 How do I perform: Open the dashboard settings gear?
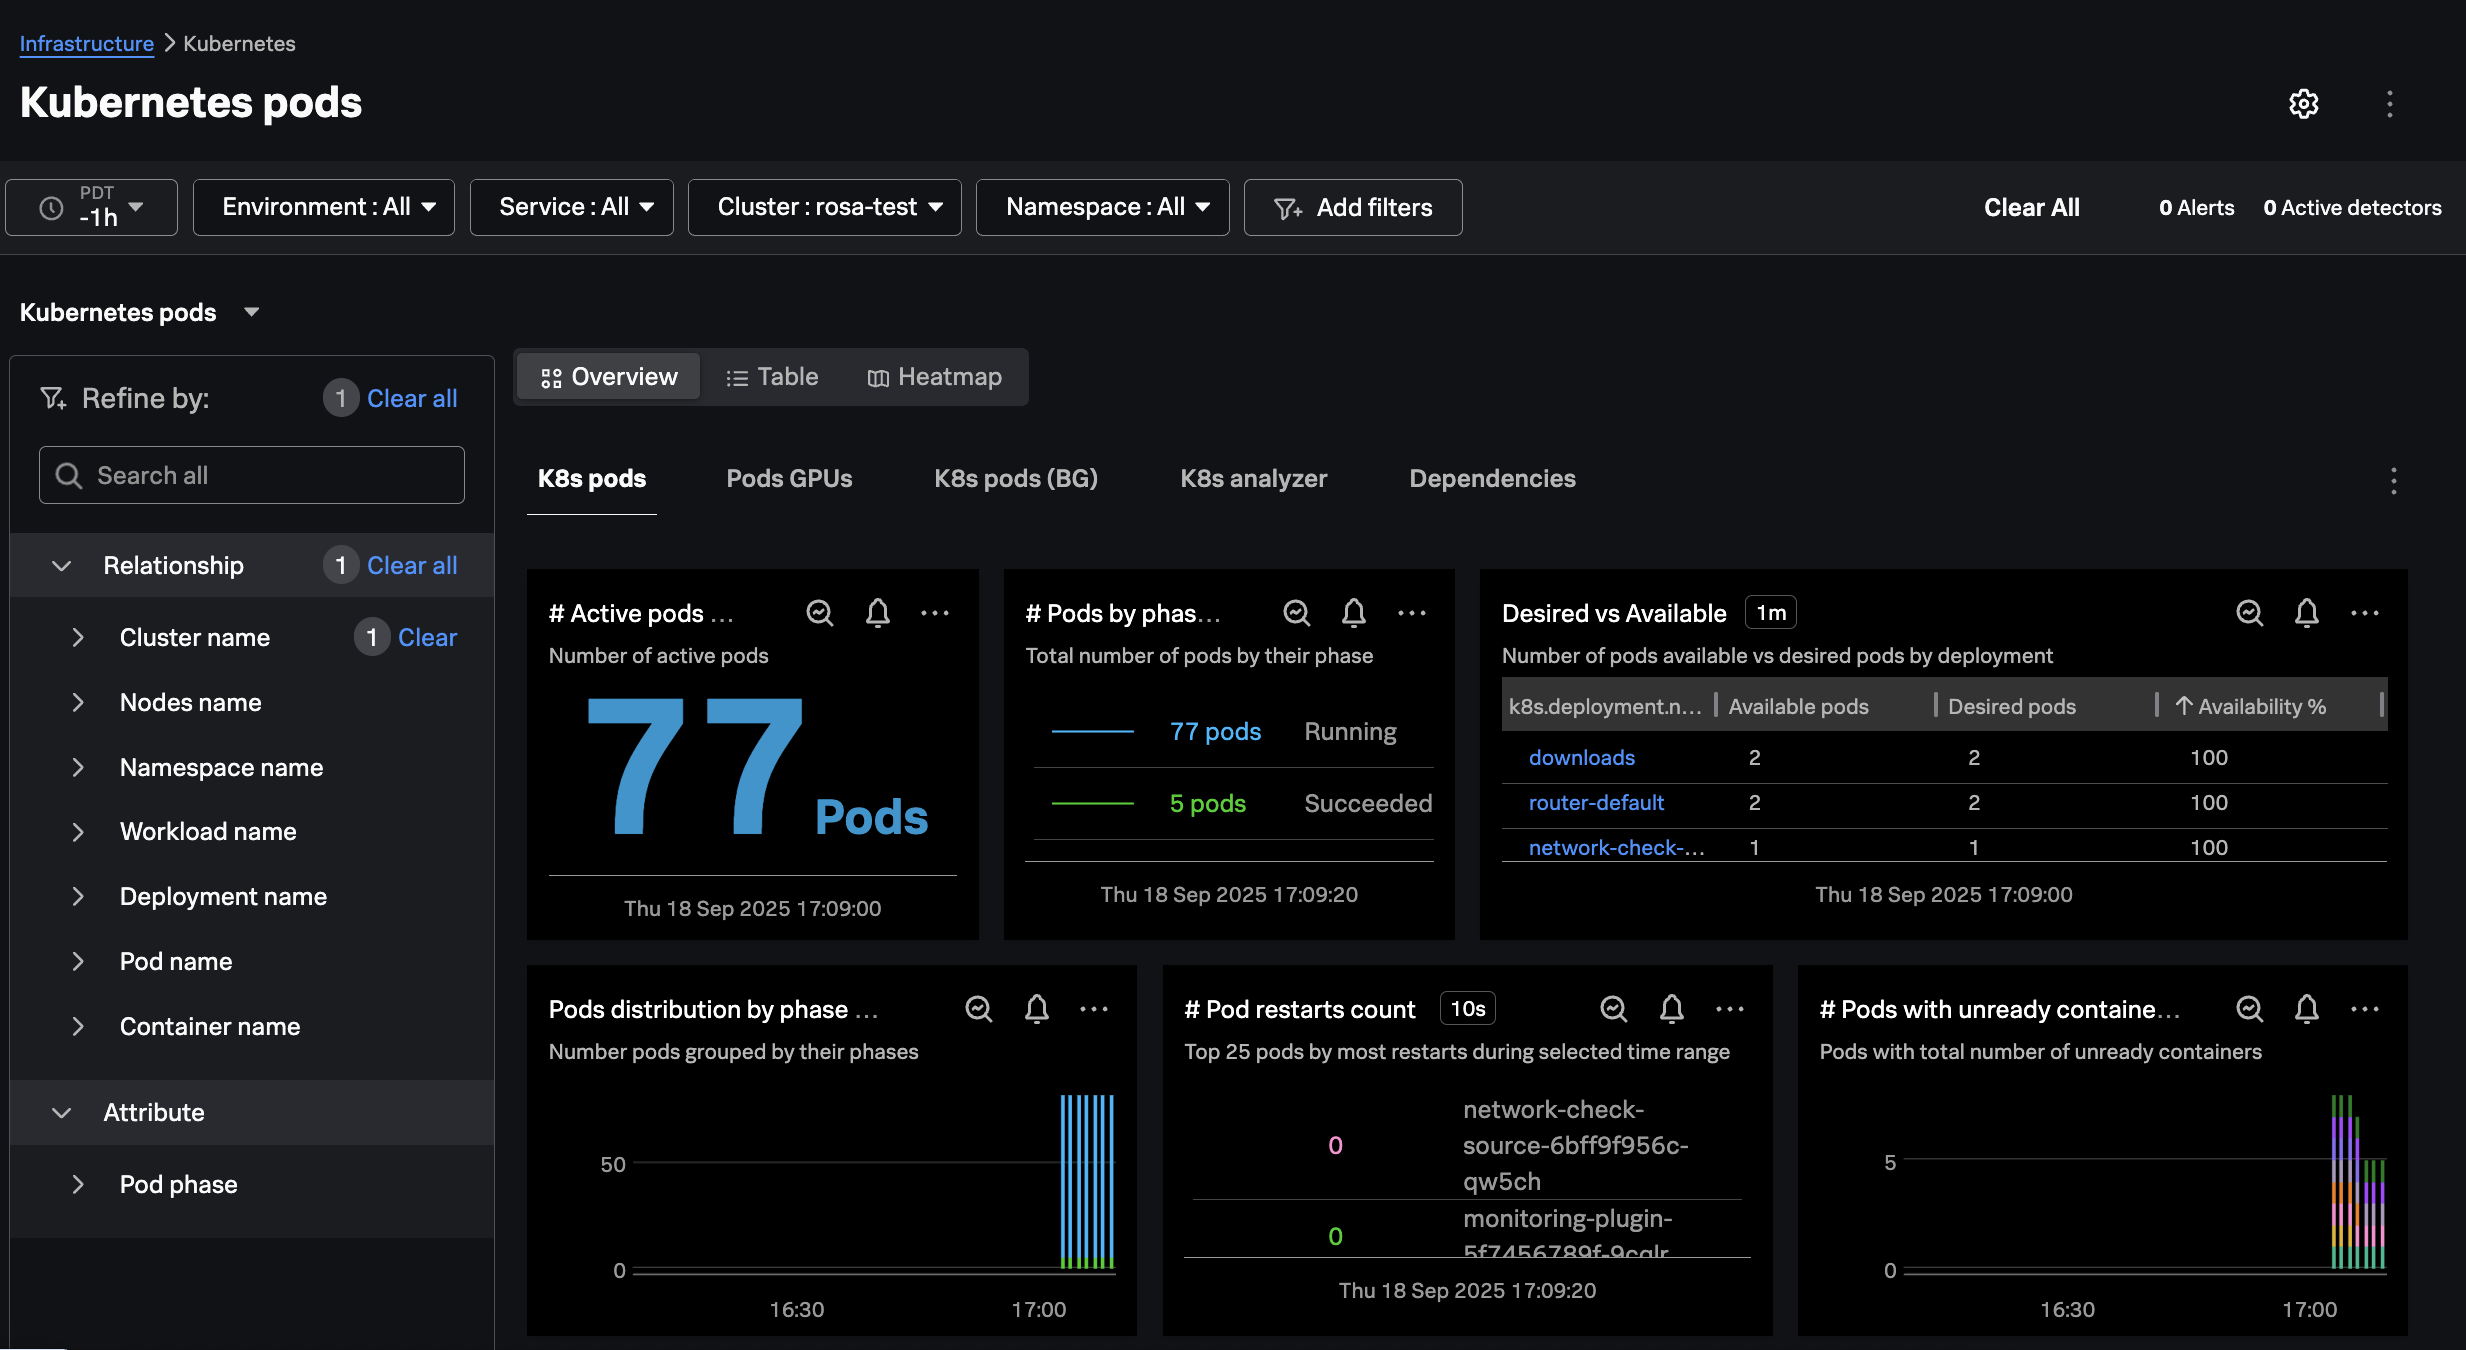[x=2304, y=104]
